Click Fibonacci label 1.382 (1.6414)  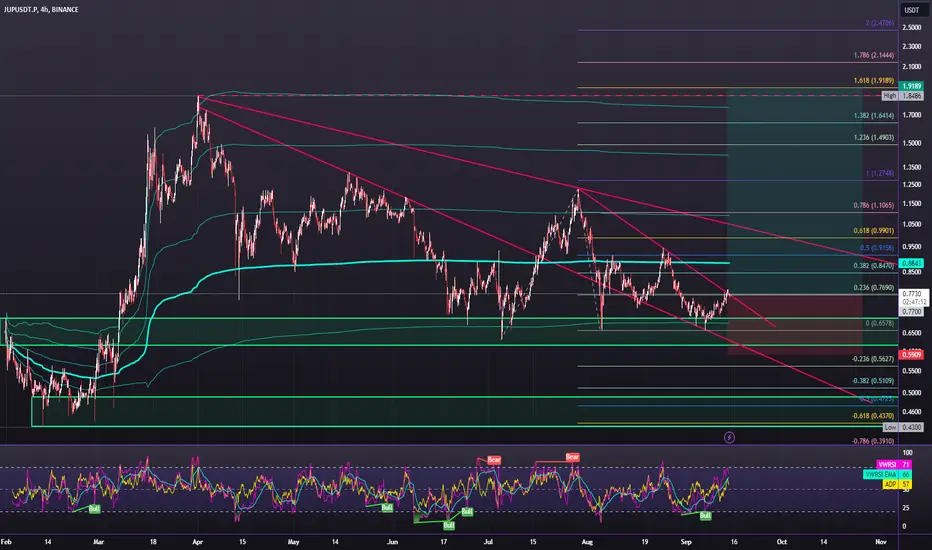point(874,116)
